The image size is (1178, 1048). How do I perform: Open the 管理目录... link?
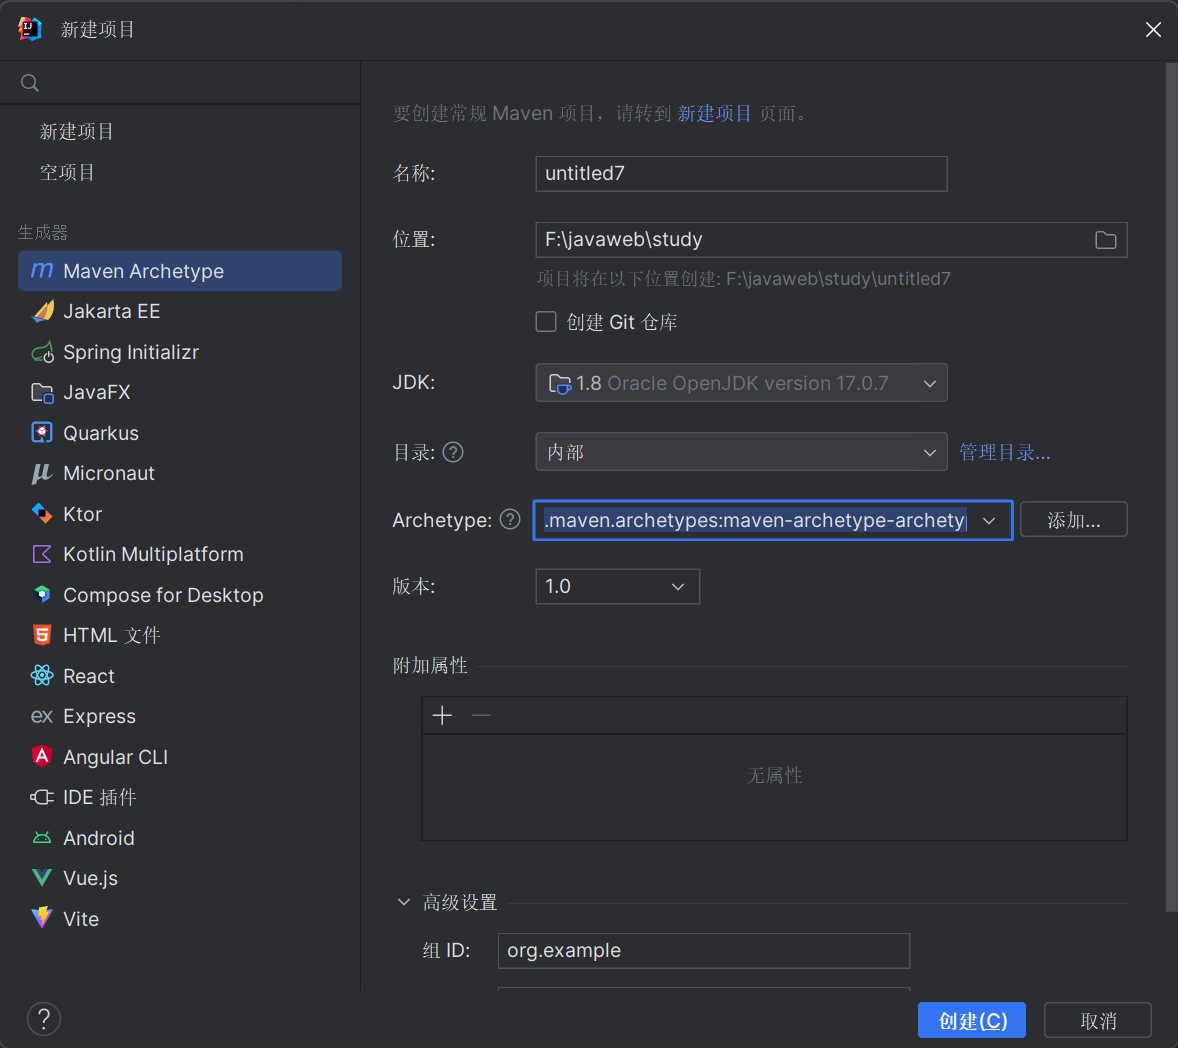tap(1004, 452)
